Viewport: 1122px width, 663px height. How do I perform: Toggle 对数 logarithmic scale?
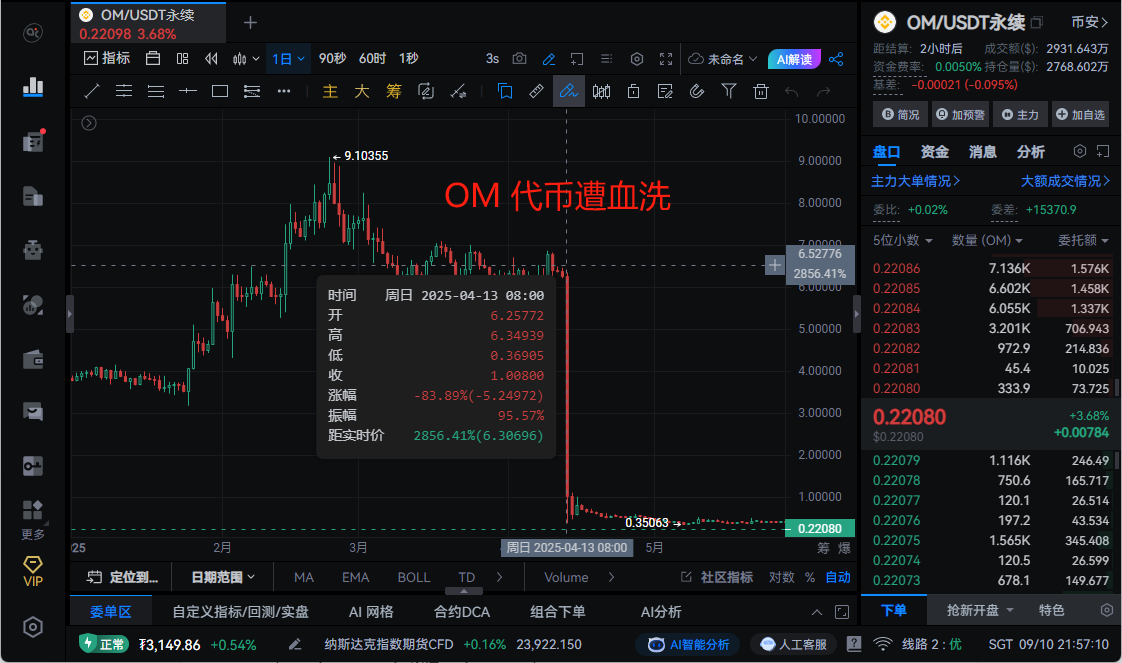click(782, 577)
